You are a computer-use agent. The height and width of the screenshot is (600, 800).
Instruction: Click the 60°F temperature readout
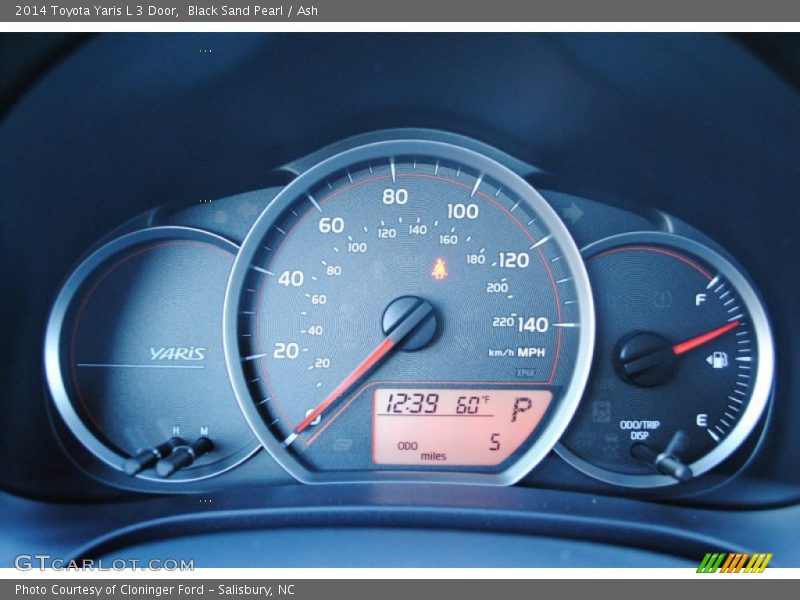point(472,405)
